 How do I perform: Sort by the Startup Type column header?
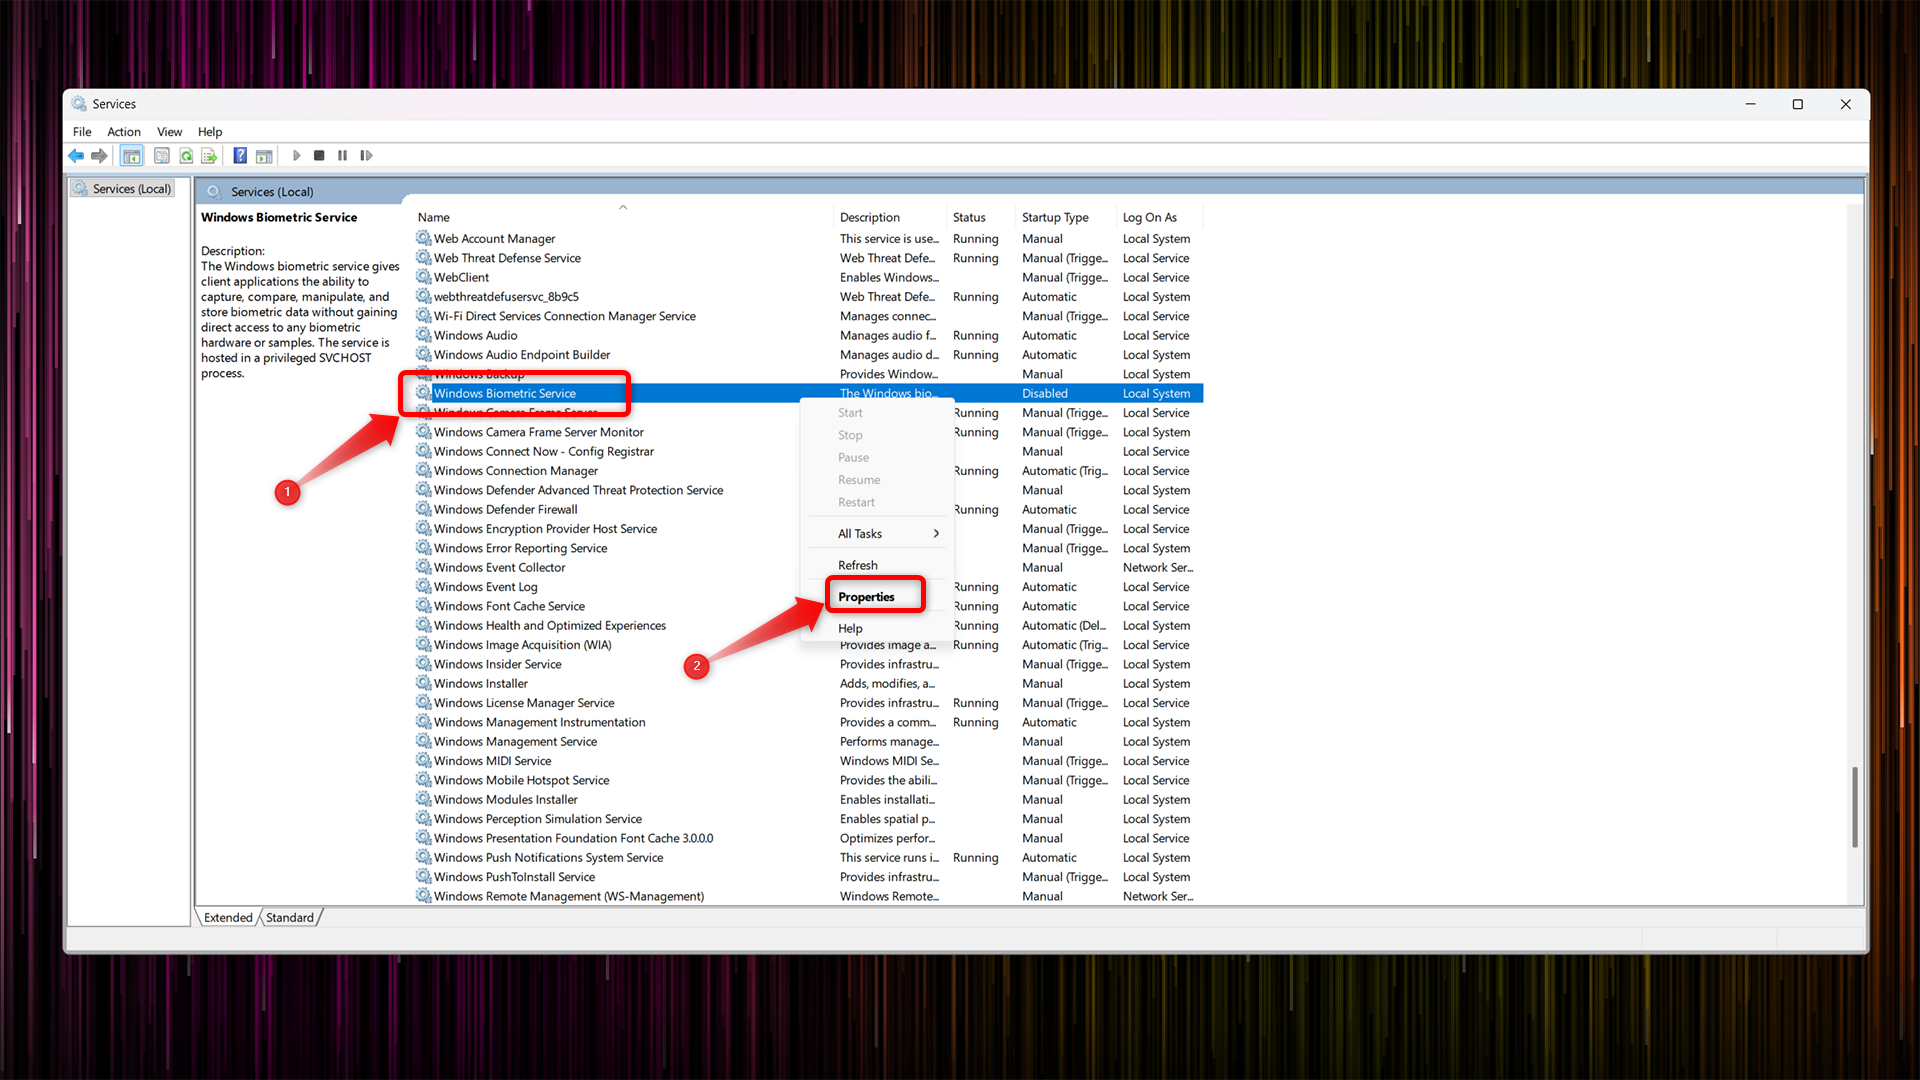tap(1066, 217)
